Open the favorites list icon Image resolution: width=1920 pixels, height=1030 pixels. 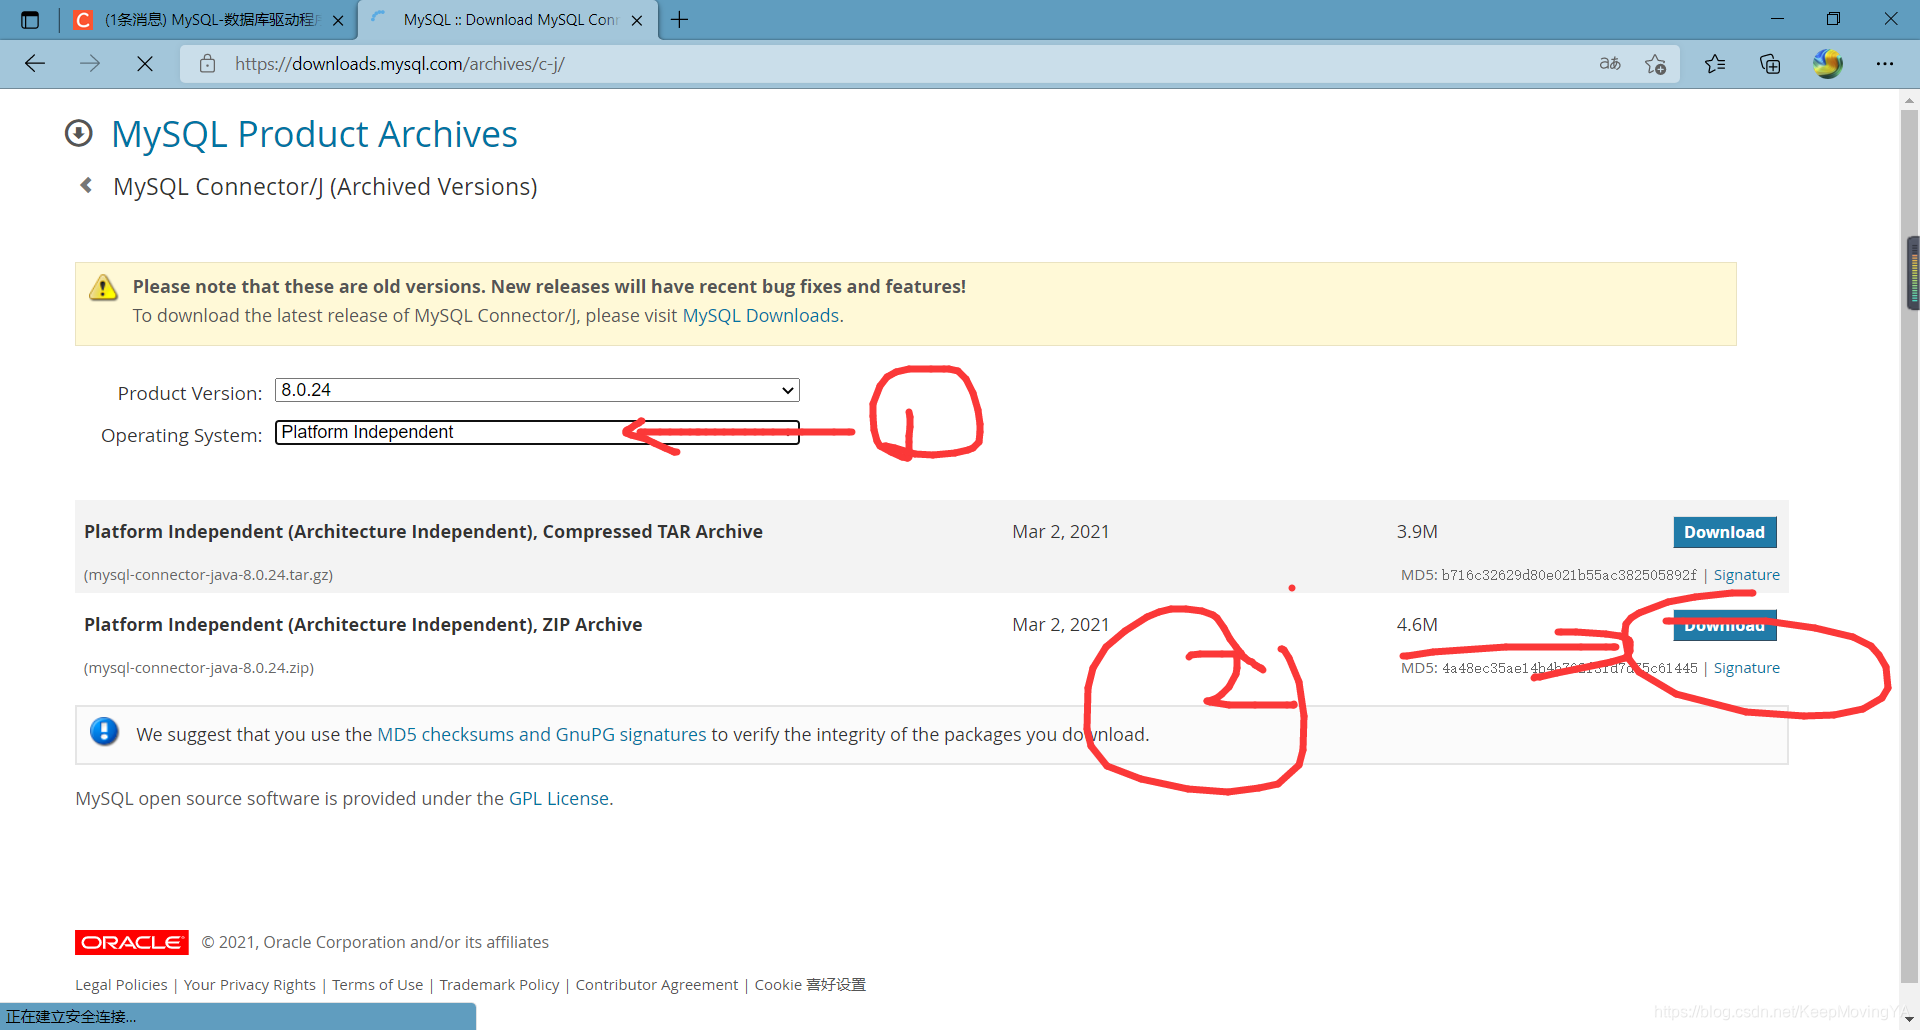1715,64
